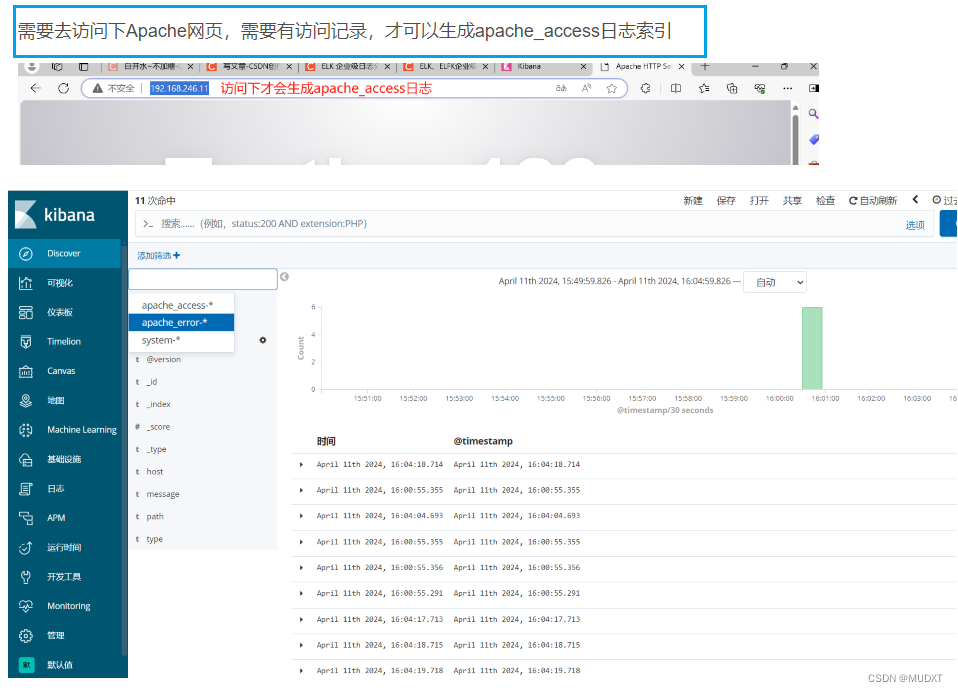Click the @timestamp column header
This screenshot has height=692, width=958.
[x=483, y=441]
